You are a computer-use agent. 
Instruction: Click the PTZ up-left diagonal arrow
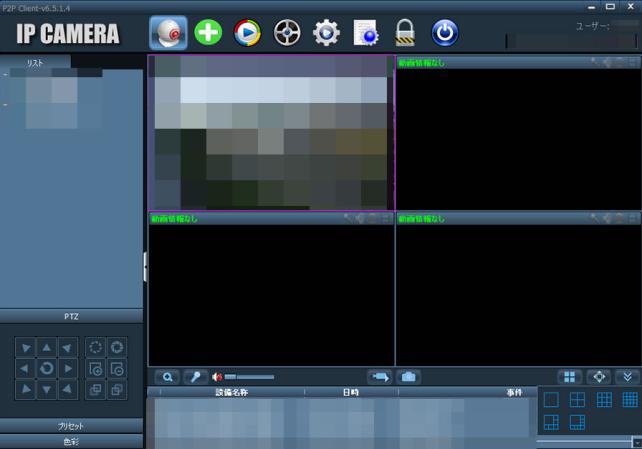coord(25,347)
